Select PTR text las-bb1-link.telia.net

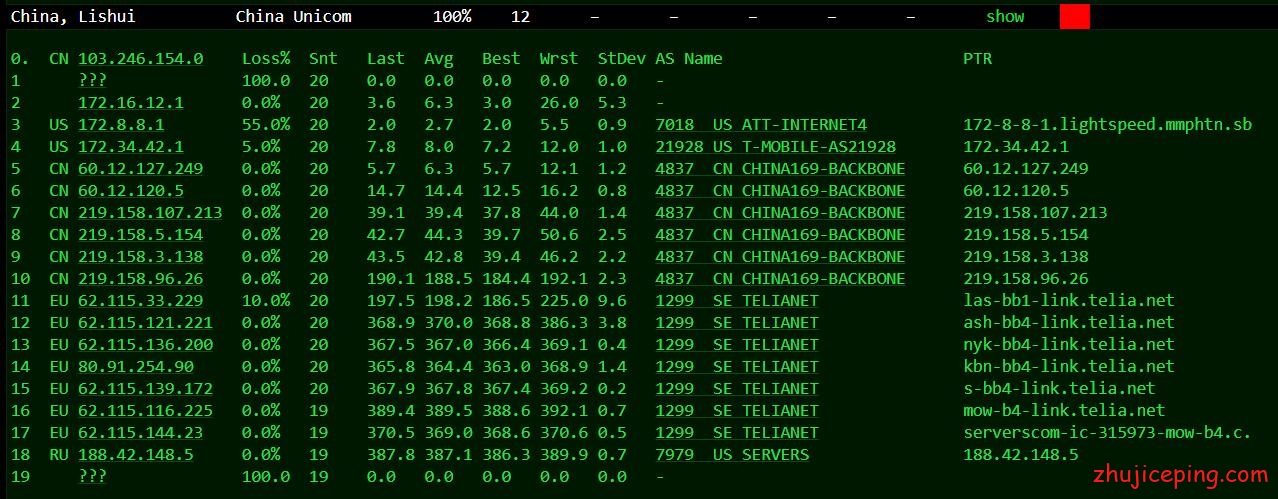click(1069, 301)
